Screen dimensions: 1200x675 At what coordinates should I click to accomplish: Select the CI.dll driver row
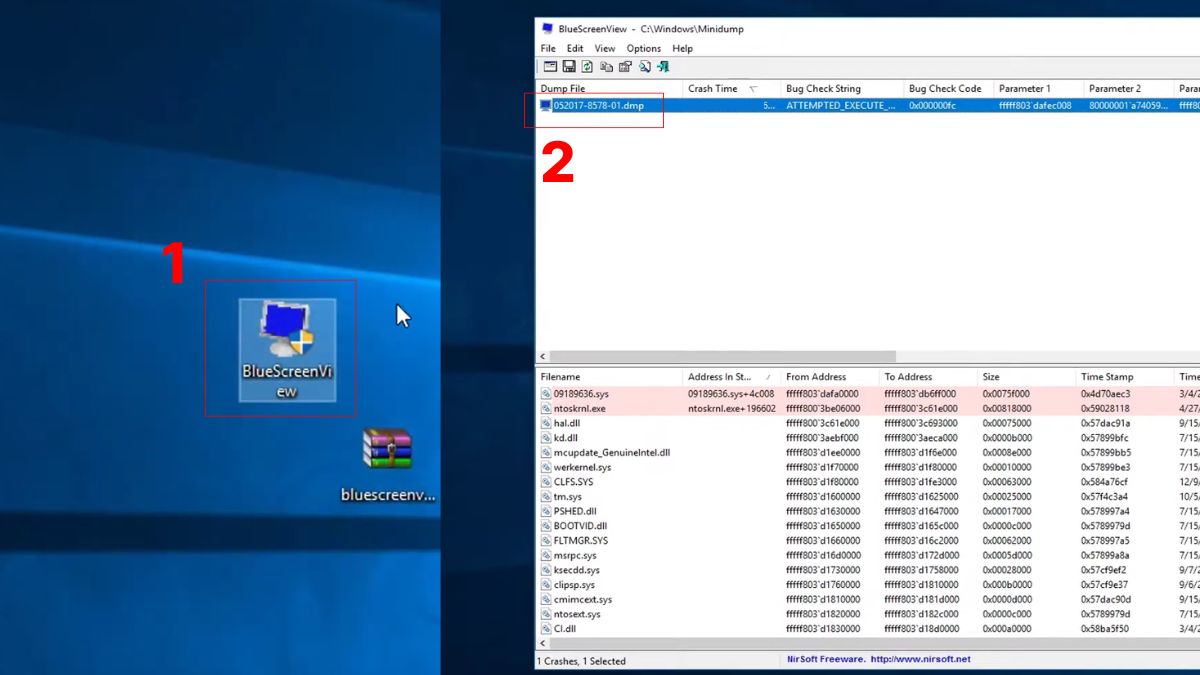click(868, 629)
